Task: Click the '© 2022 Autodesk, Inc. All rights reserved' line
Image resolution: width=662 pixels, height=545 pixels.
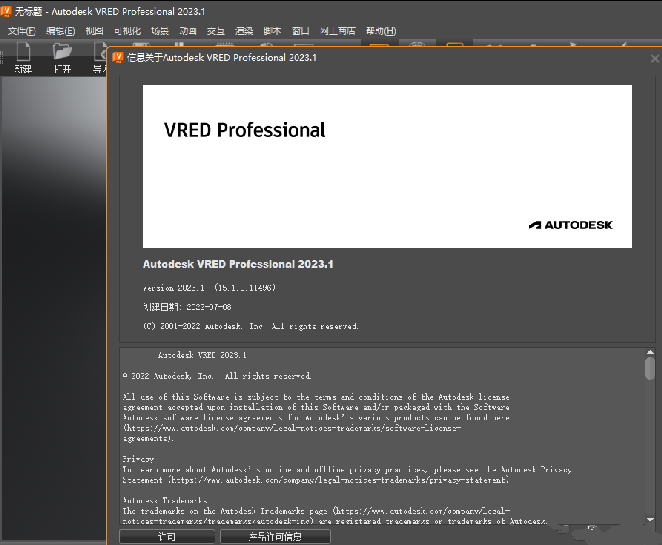Action: point(217,376)
